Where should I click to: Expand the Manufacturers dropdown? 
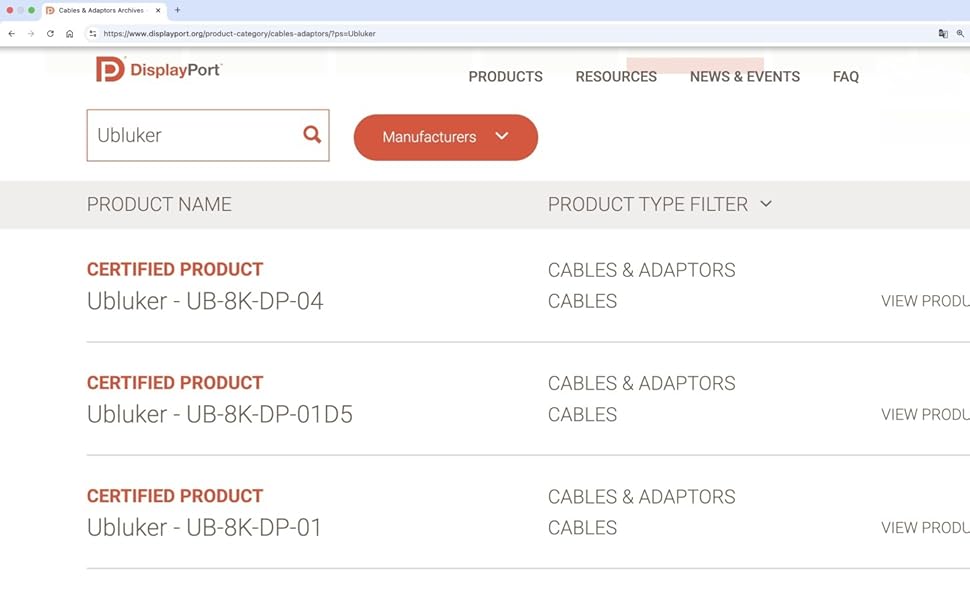tap(445, 137)
